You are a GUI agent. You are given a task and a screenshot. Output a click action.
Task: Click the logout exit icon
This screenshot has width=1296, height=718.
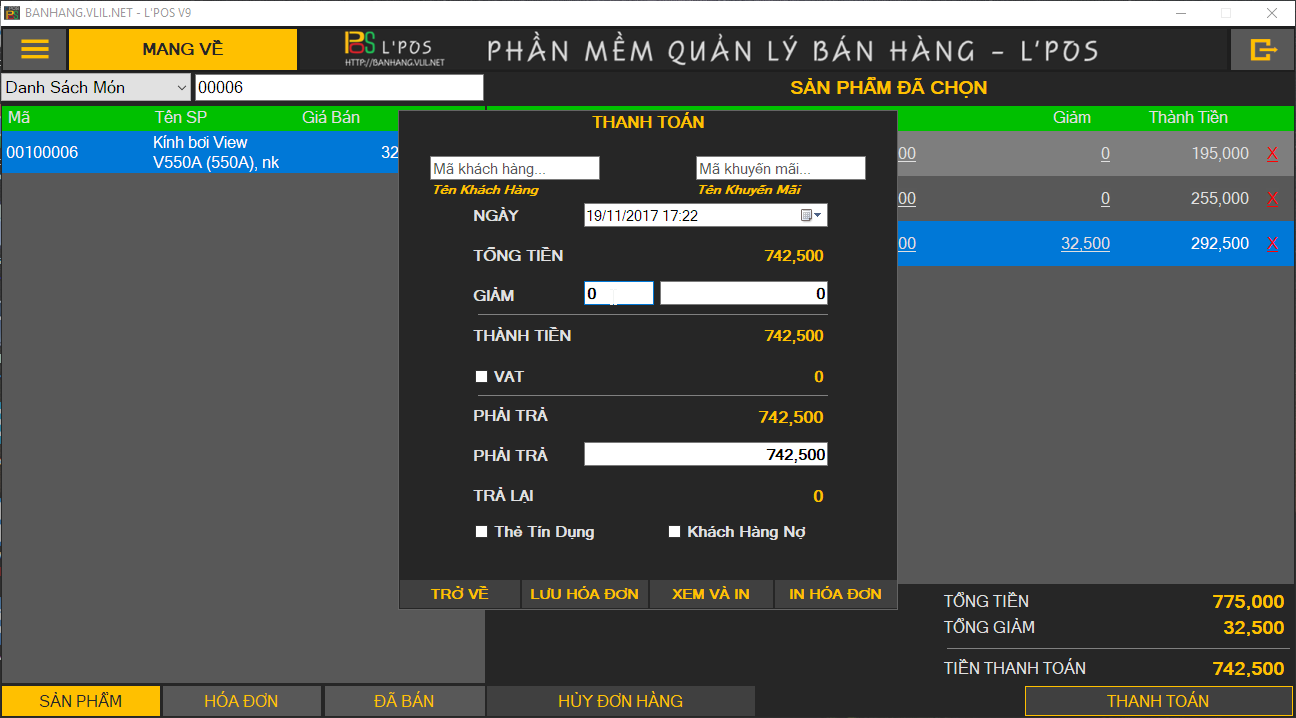coord(1263,49)
